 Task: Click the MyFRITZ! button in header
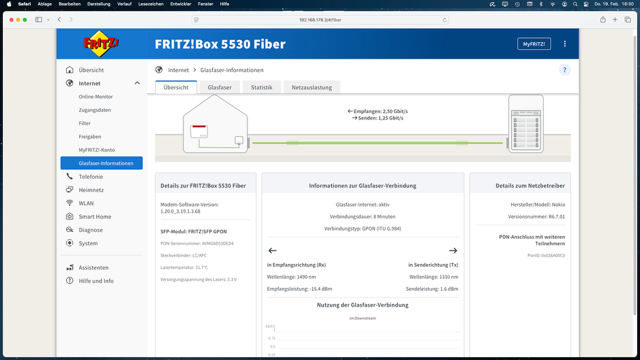coord(534,44)
